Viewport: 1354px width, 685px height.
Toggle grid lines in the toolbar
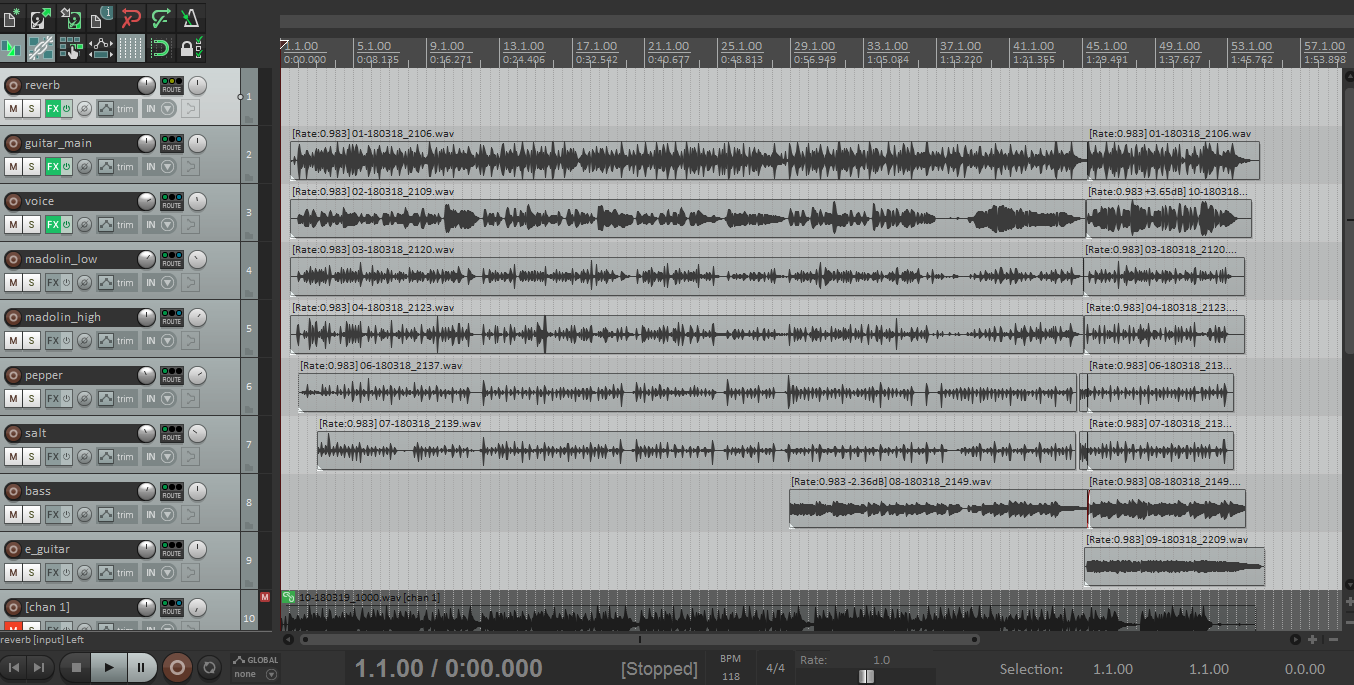(130, 46)
